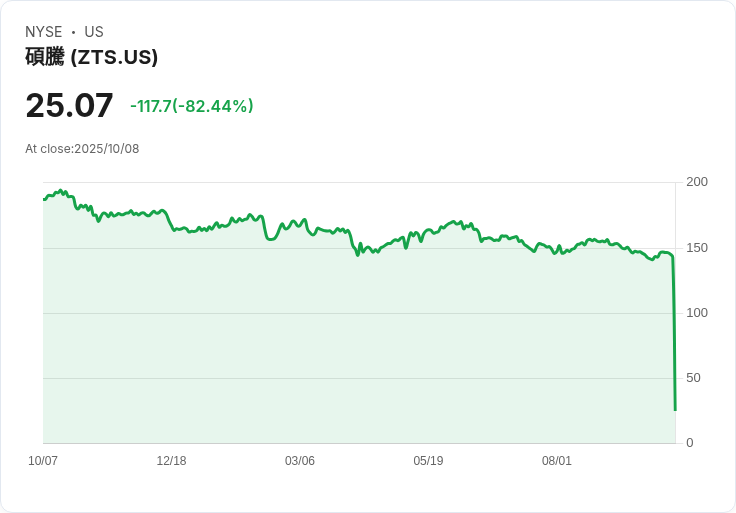Click the -117.7(-82.44%) price change text
Viewport: 736px width, 513px height.
coord(192,106)
